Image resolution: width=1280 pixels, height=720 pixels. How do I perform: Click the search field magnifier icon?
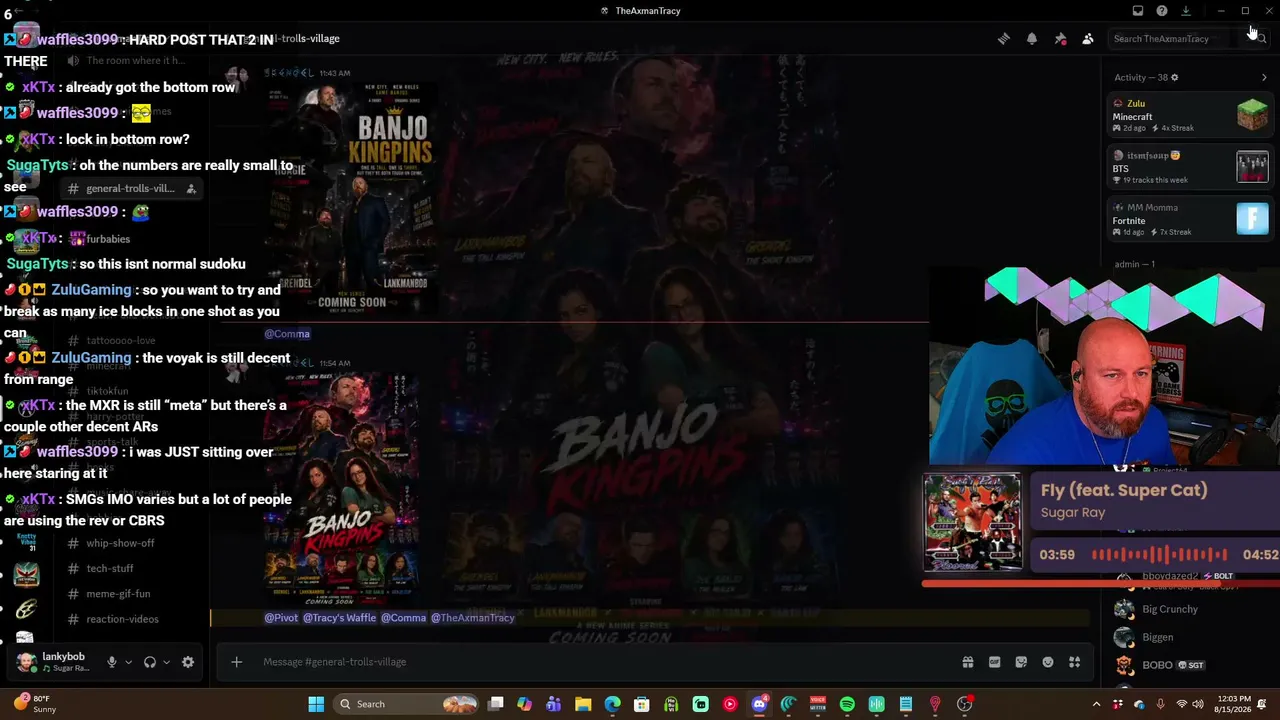[1262, 39]
